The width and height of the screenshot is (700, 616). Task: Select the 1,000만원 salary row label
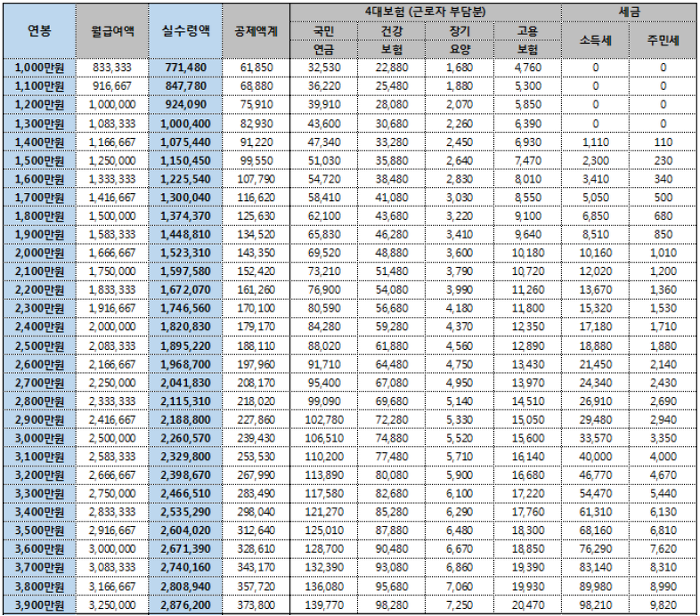click(40, 68)
